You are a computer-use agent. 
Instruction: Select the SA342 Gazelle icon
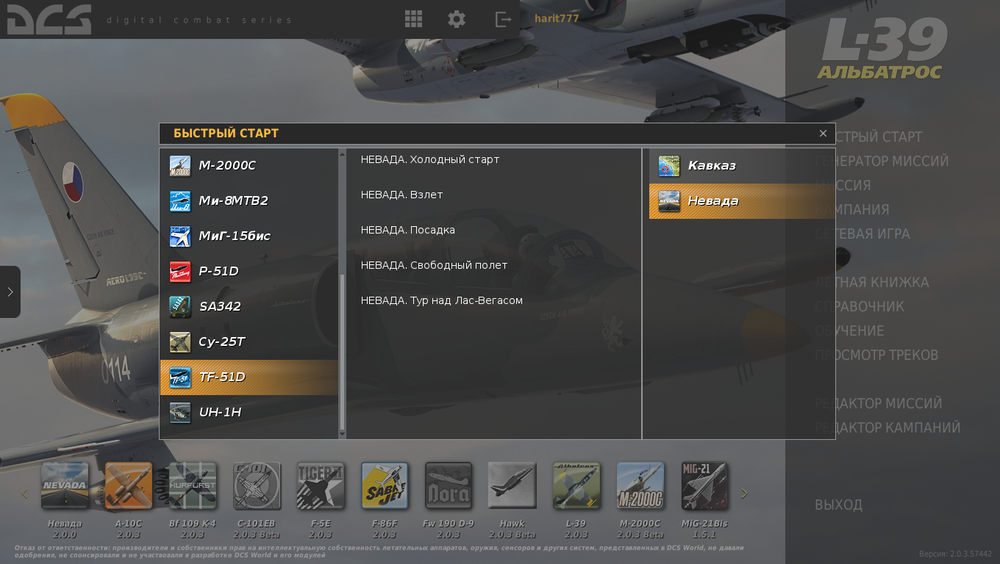(180, 307)
